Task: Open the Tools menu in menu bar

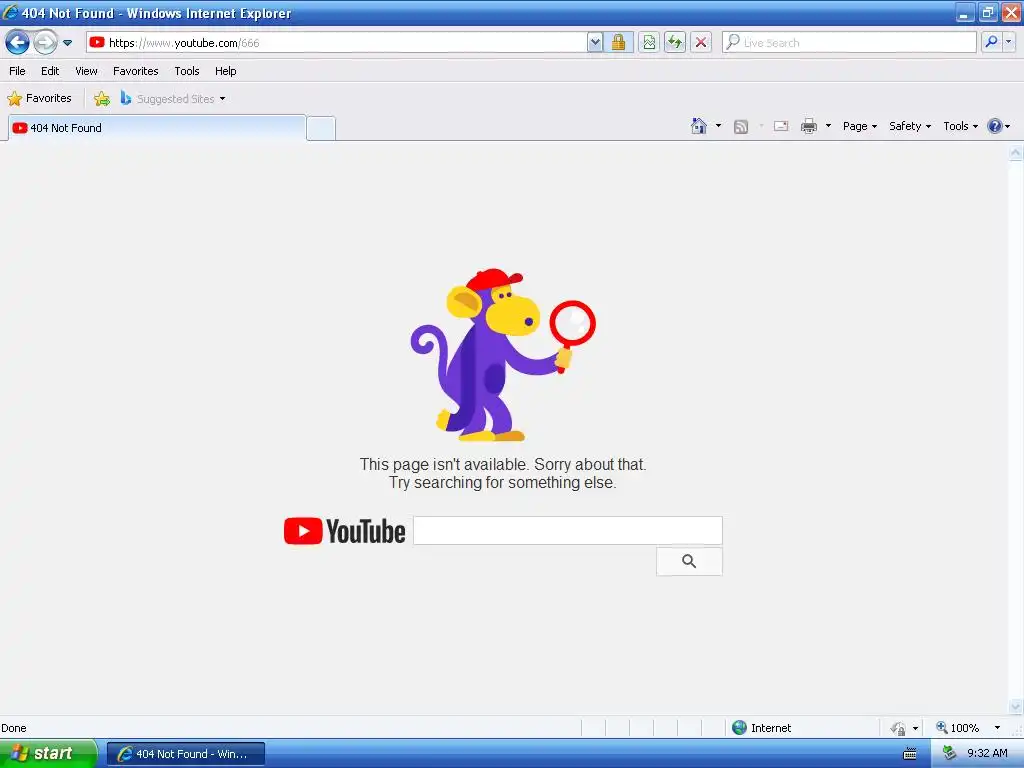Action: tap(187, 71)
